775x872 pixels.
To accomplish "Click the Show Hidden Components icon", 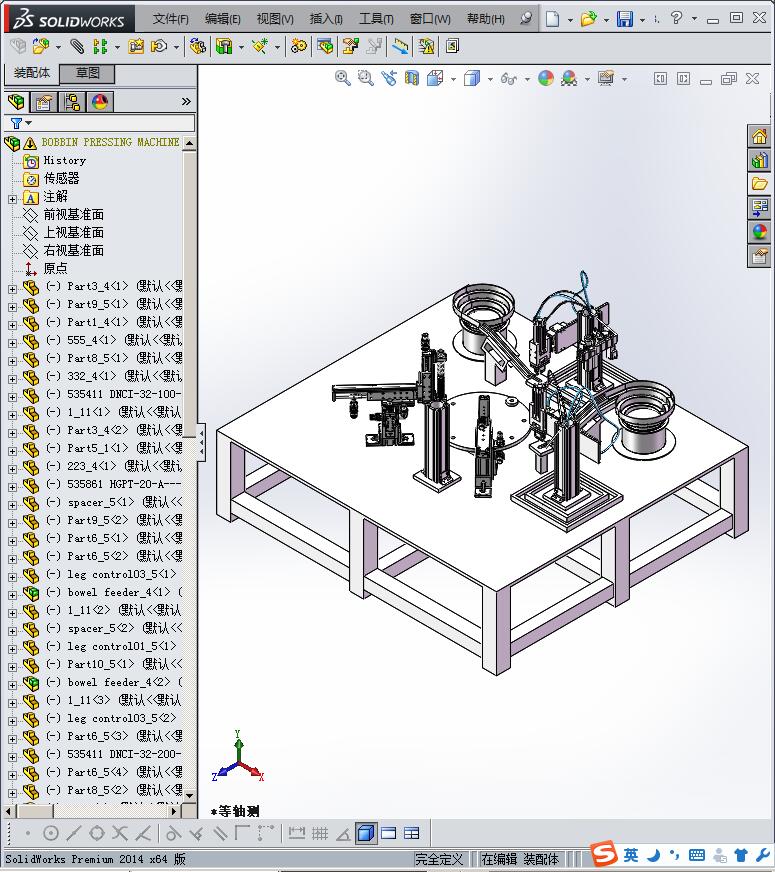I will pyautogui.click(x=197, y=46).
